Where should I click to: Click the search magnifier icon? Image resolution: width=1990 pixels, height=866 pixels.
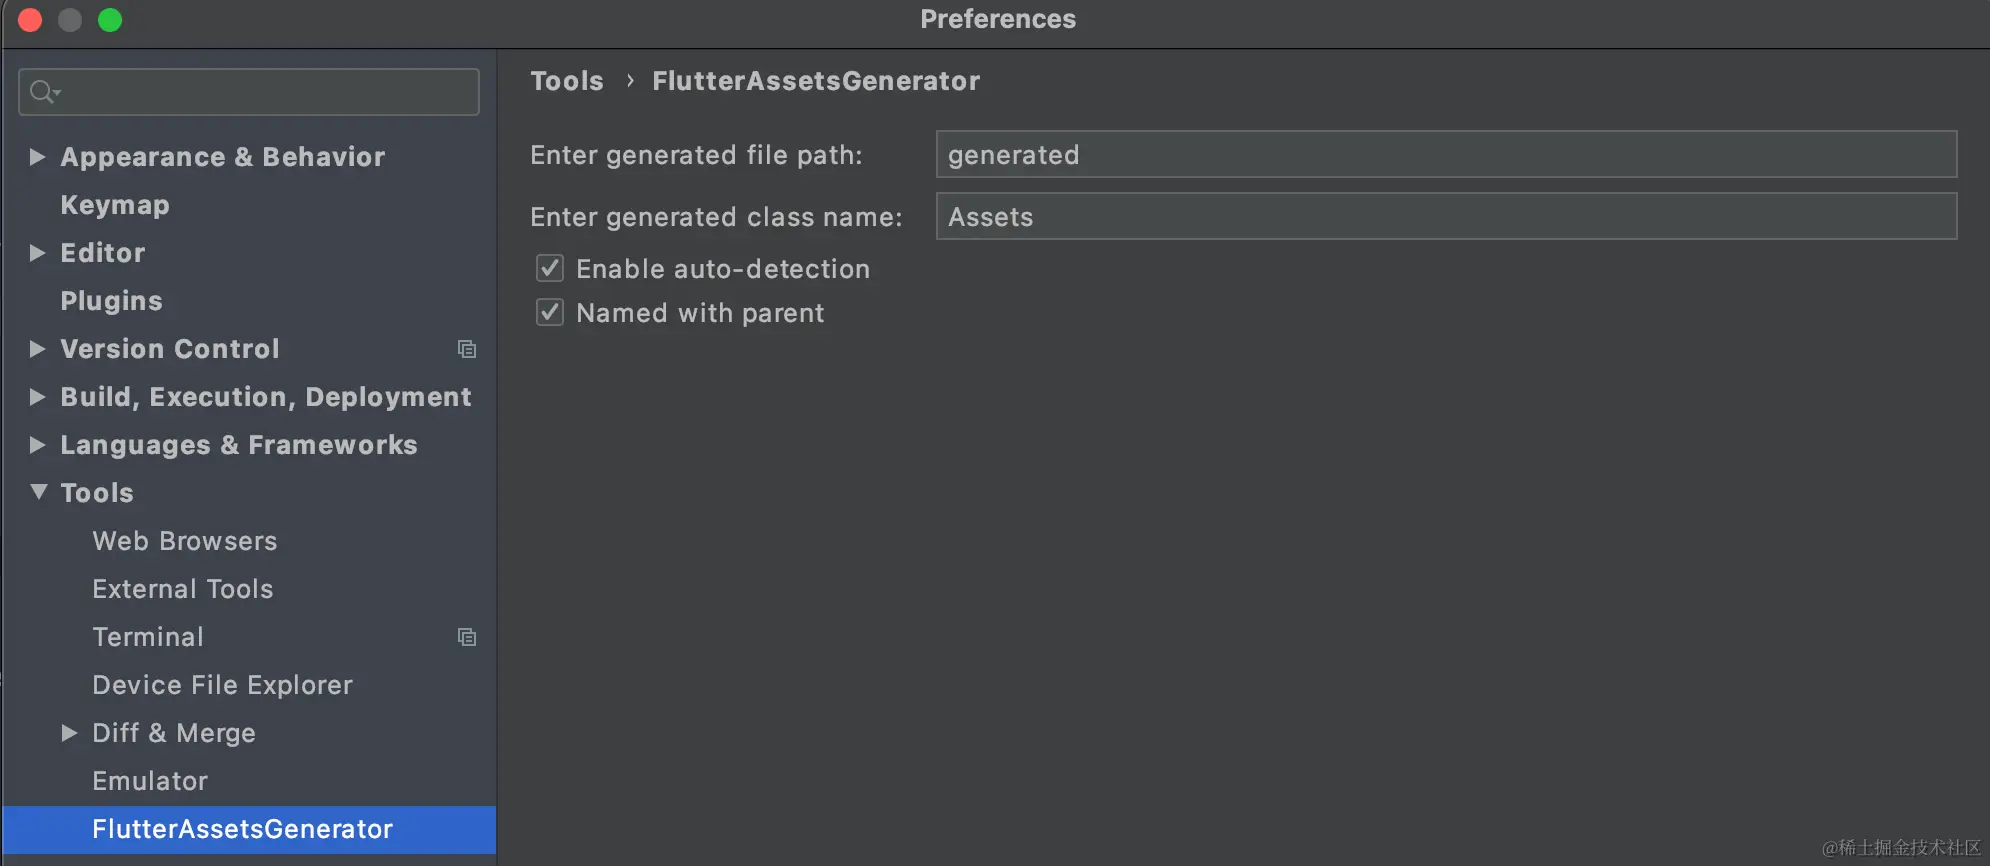point(42,92)
